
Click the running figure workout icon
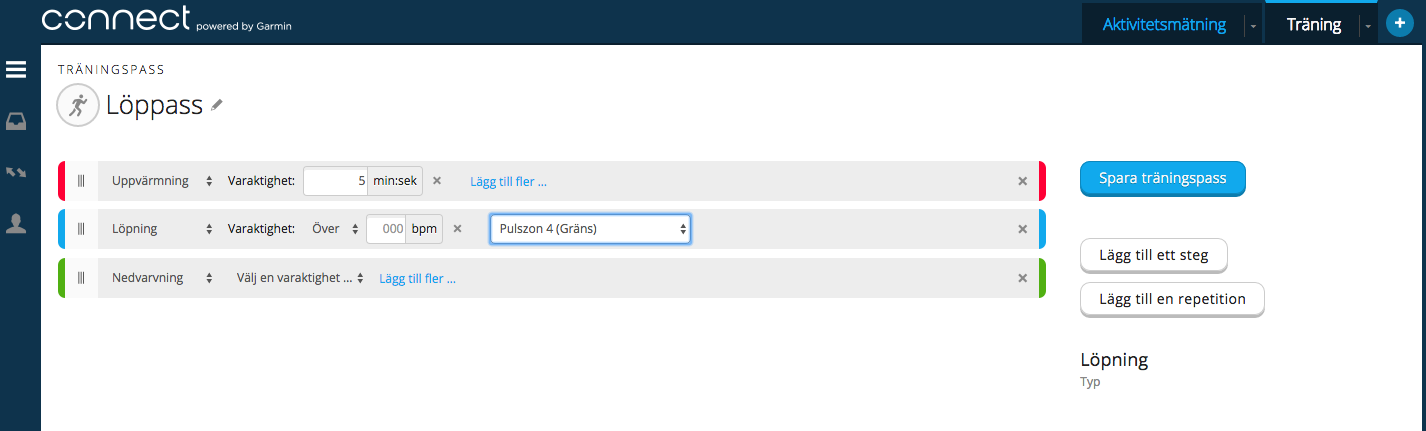tap(77, 105)
